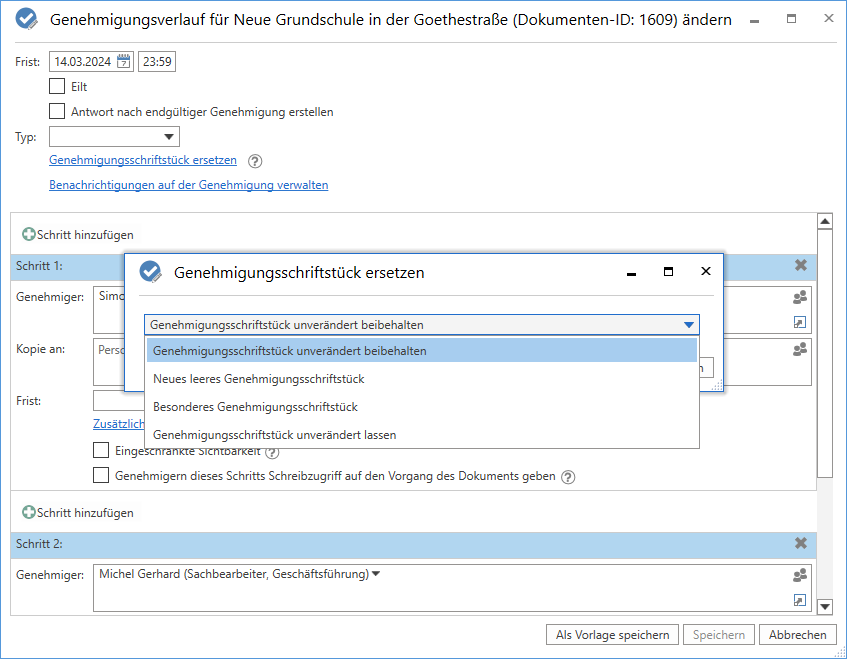Click the scrollbar down arrow in steps list

point(825,606)
